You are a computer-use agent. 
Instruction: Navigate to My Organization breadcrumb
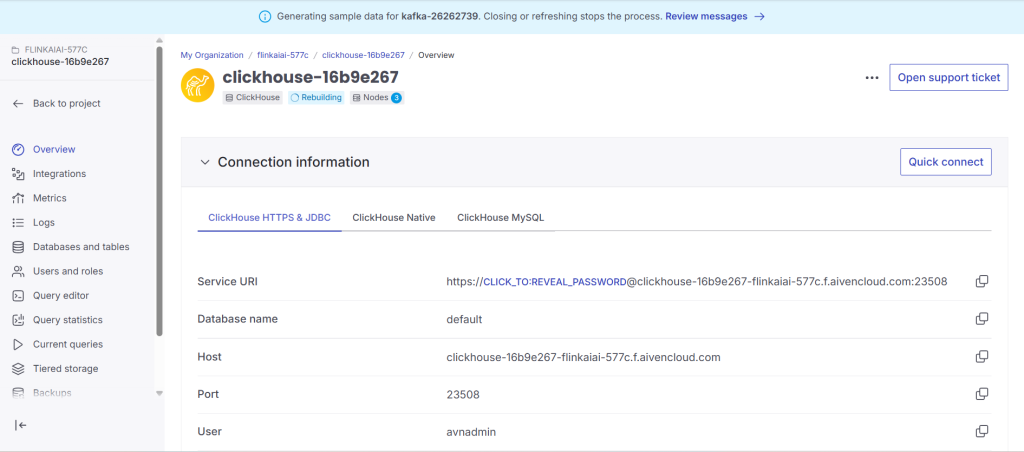tap(212, 55)
